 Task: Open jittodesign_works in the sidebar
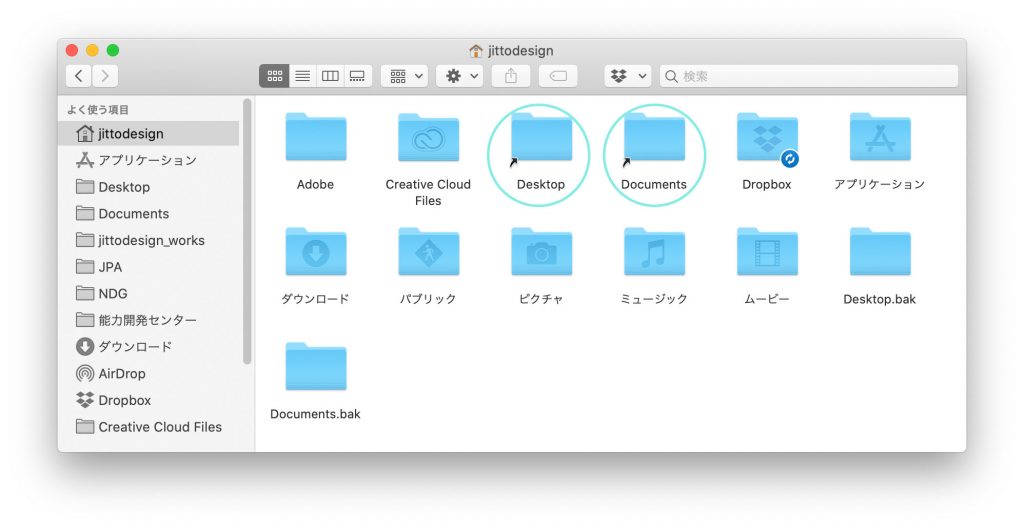coord(149,240)
